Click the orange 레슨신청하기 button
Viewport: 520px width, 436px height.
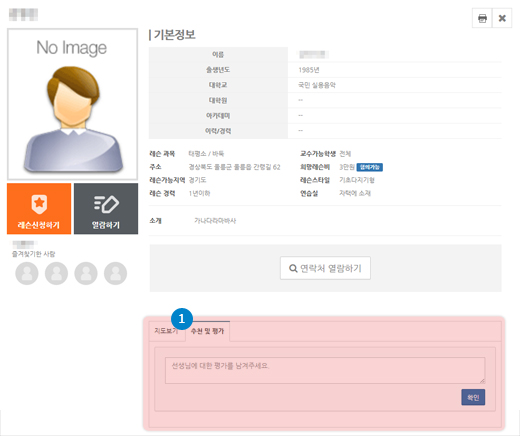pyautogui.click(x=39, y=209)
